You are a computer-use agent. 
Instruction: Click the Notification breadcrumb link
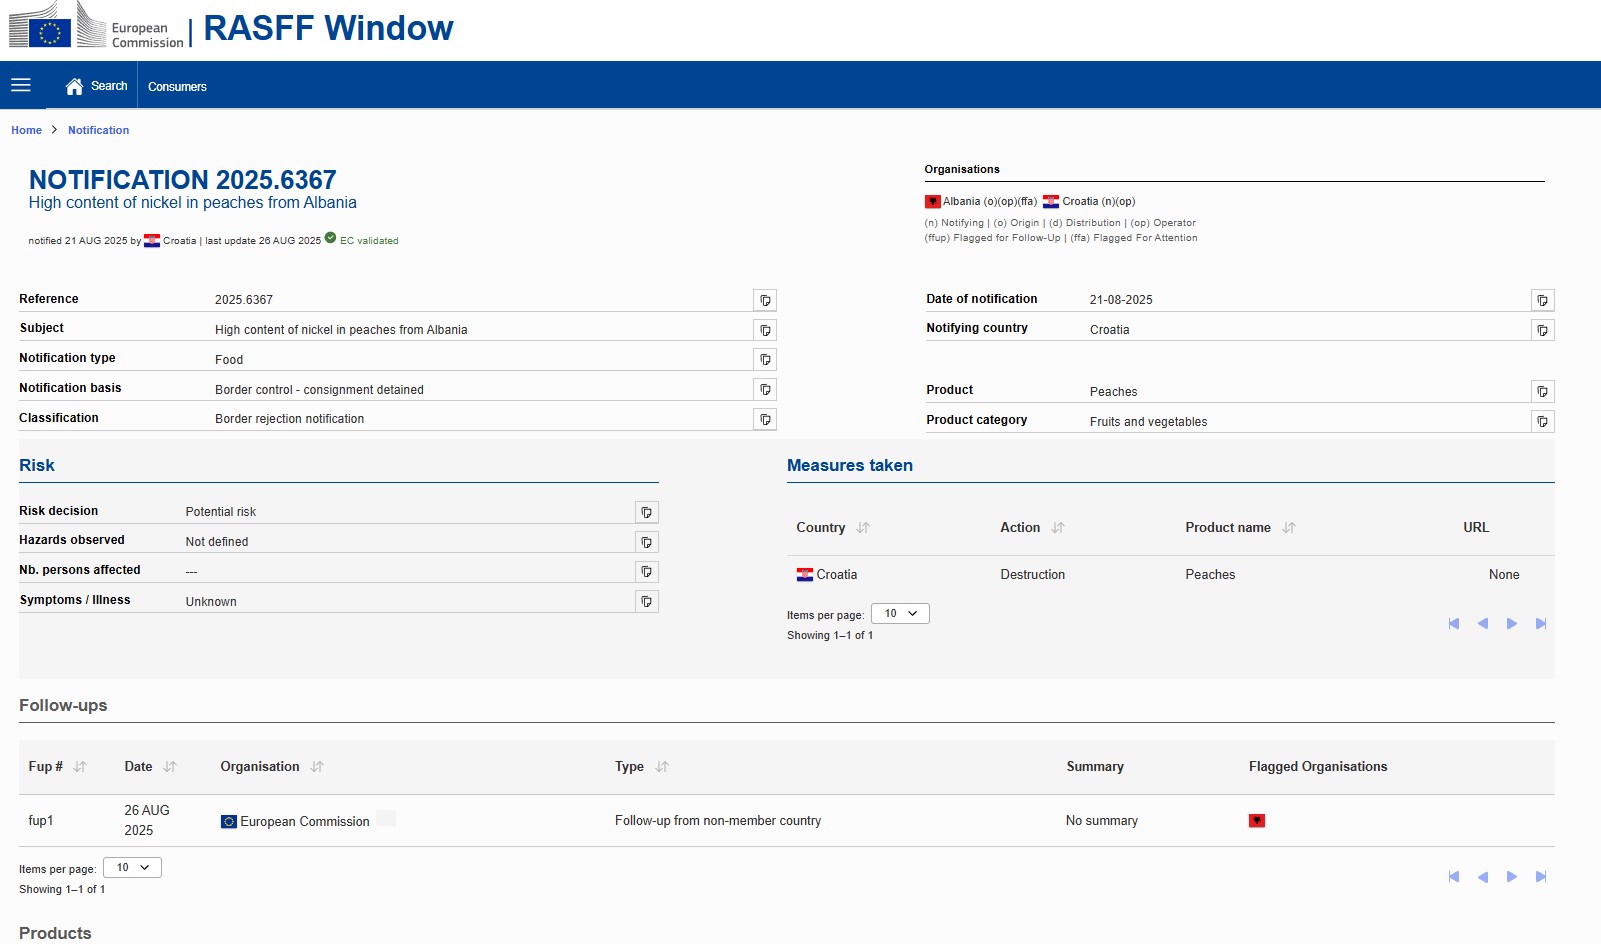[x=98, y=130]
